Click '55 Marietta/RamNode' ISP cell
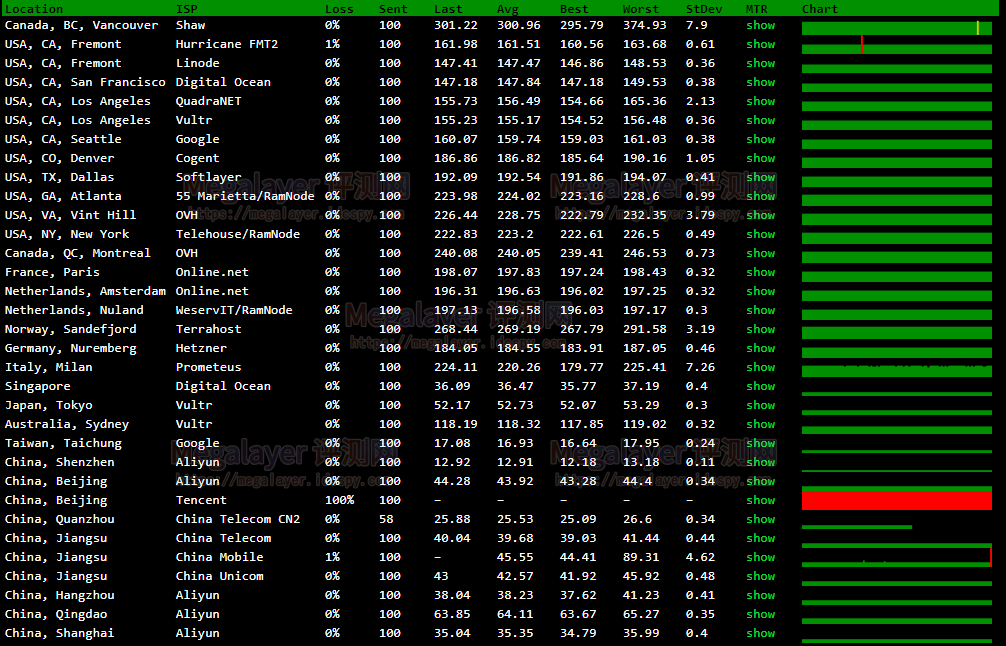This screenshot has width=1006, height=646. tap(245, 196)
